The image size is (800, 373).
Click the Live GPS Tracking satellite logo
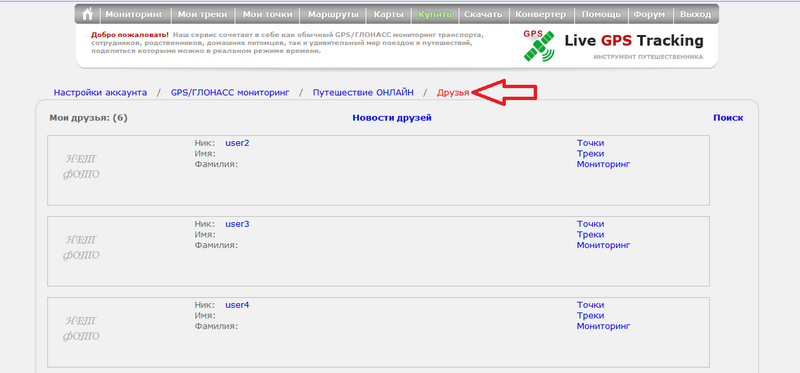coord(539,46)
